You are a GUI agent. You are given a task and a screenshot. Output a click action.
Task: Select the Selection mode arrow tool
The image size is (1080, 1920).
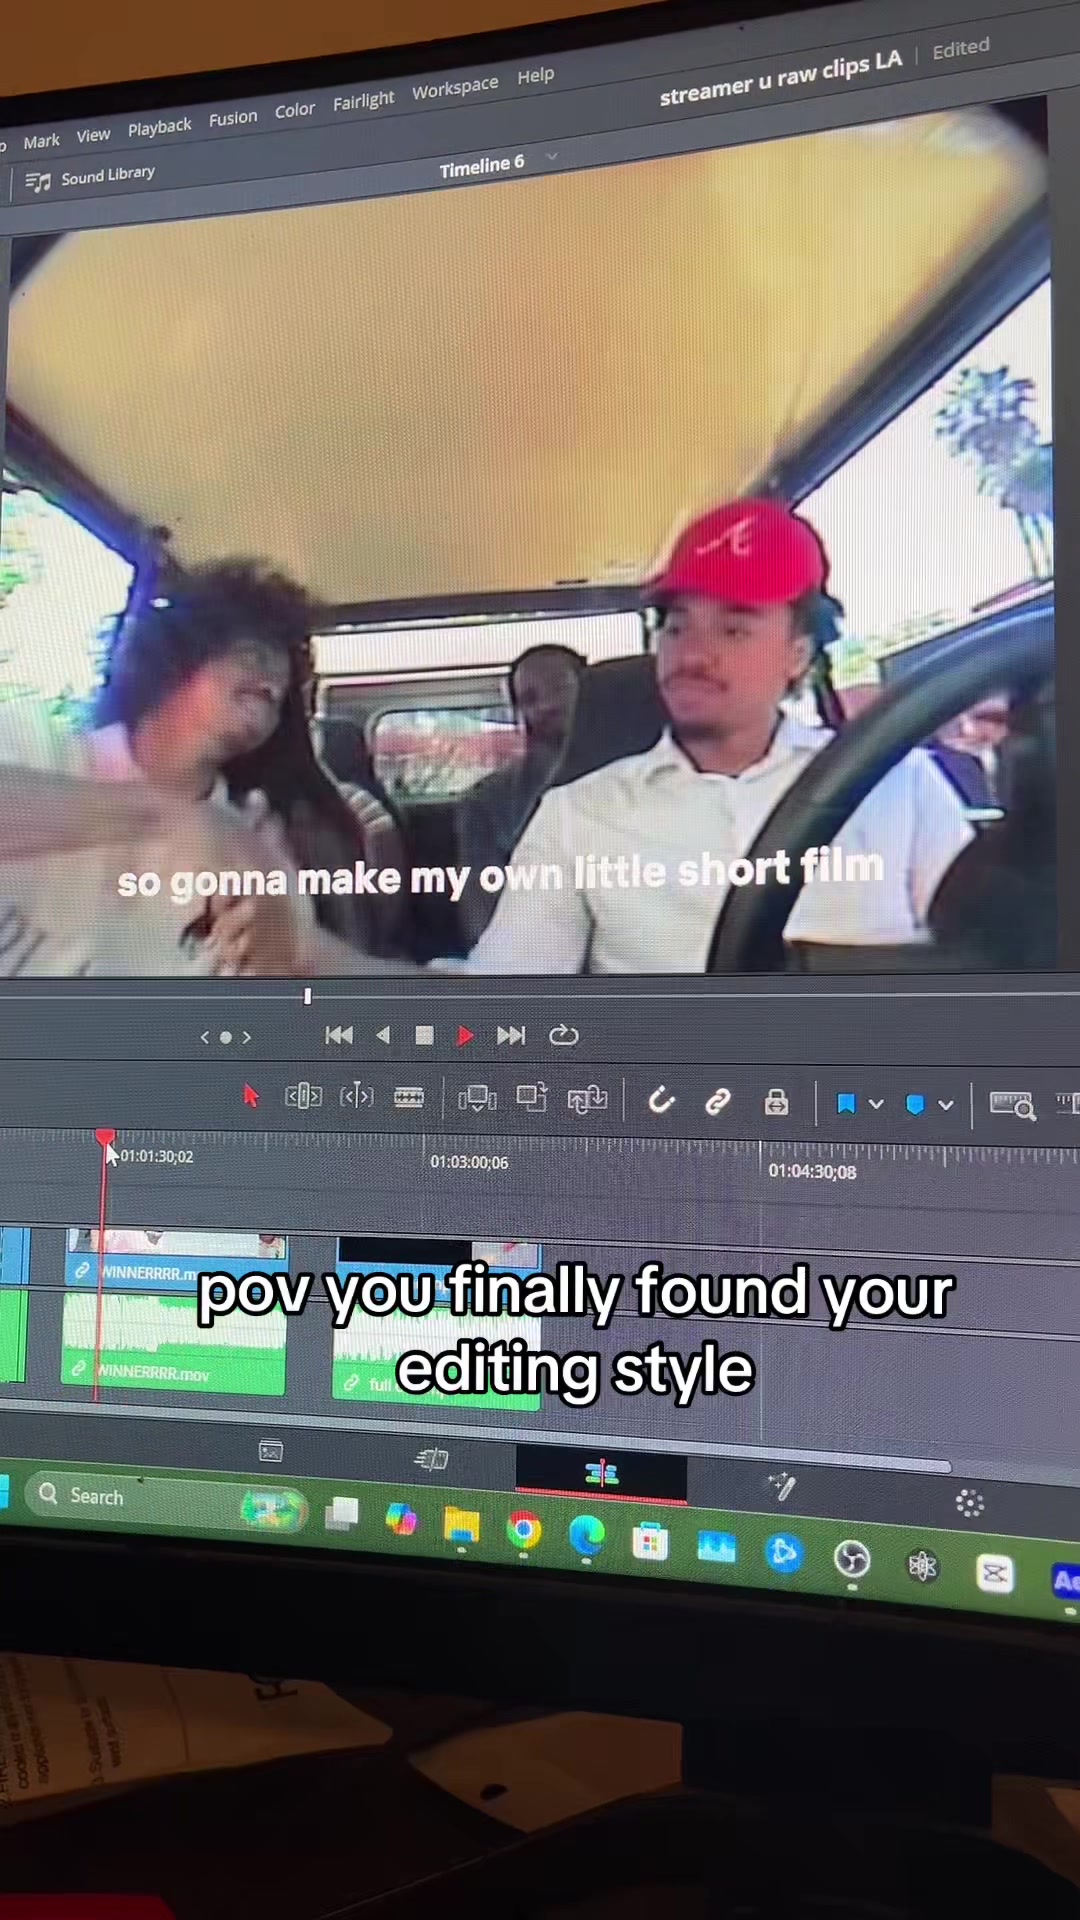pos(251,1097)
